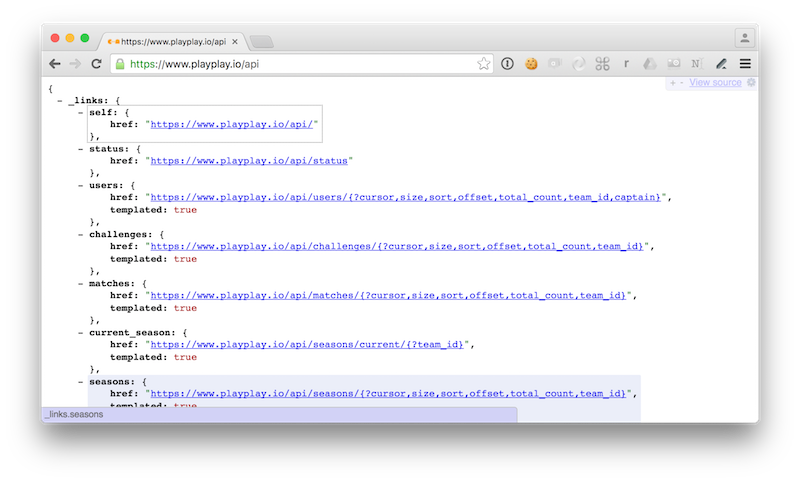800x482 pixels.
Task: Select the playplay.io/api browser tab
Action: (x=173, y=42)
